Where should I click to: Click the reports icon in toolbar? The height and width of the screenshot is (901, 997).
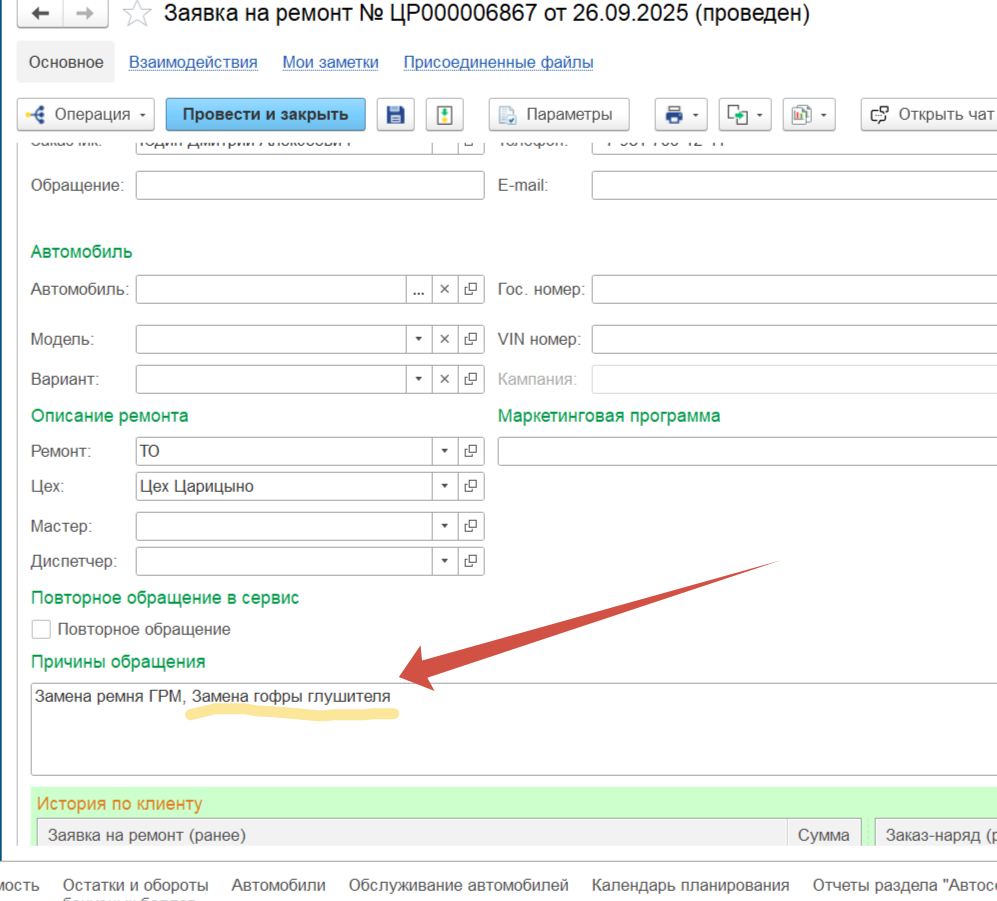(x=809, y=114)
